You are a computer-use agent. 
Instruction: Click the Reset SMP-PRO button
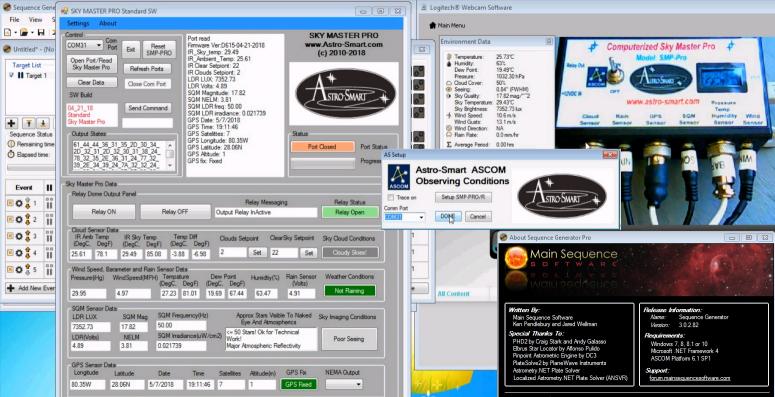tap(159, 49)
